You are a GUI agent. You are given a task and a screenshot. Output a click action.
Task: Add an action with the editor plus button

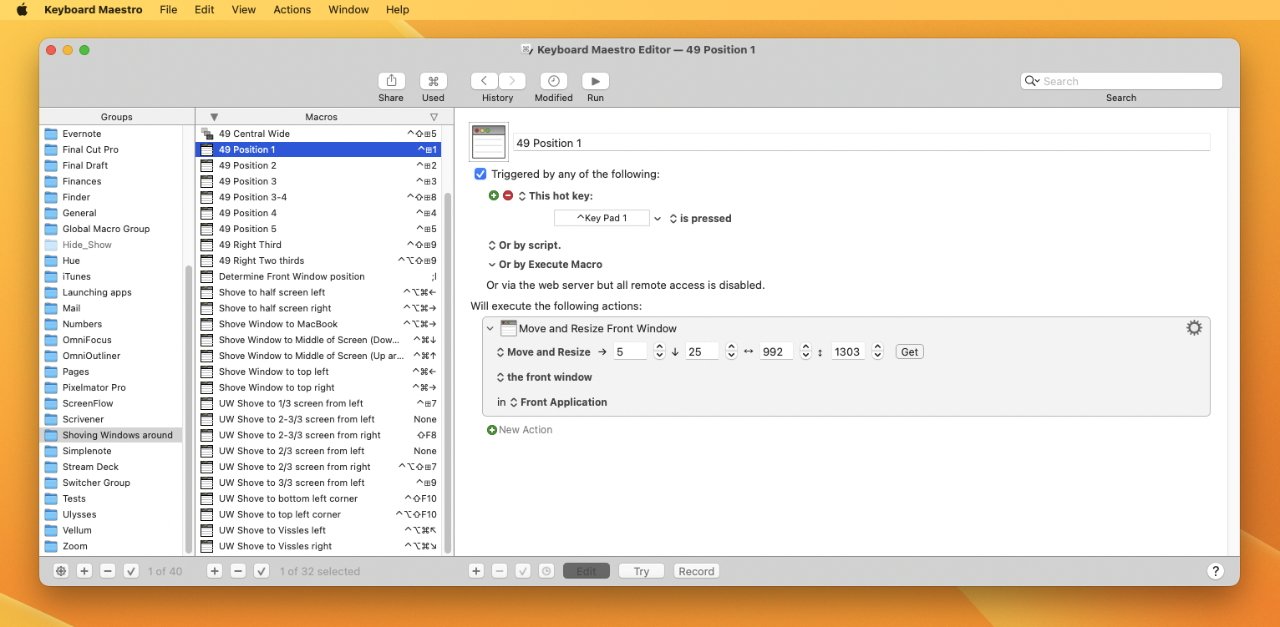[476, 571]
